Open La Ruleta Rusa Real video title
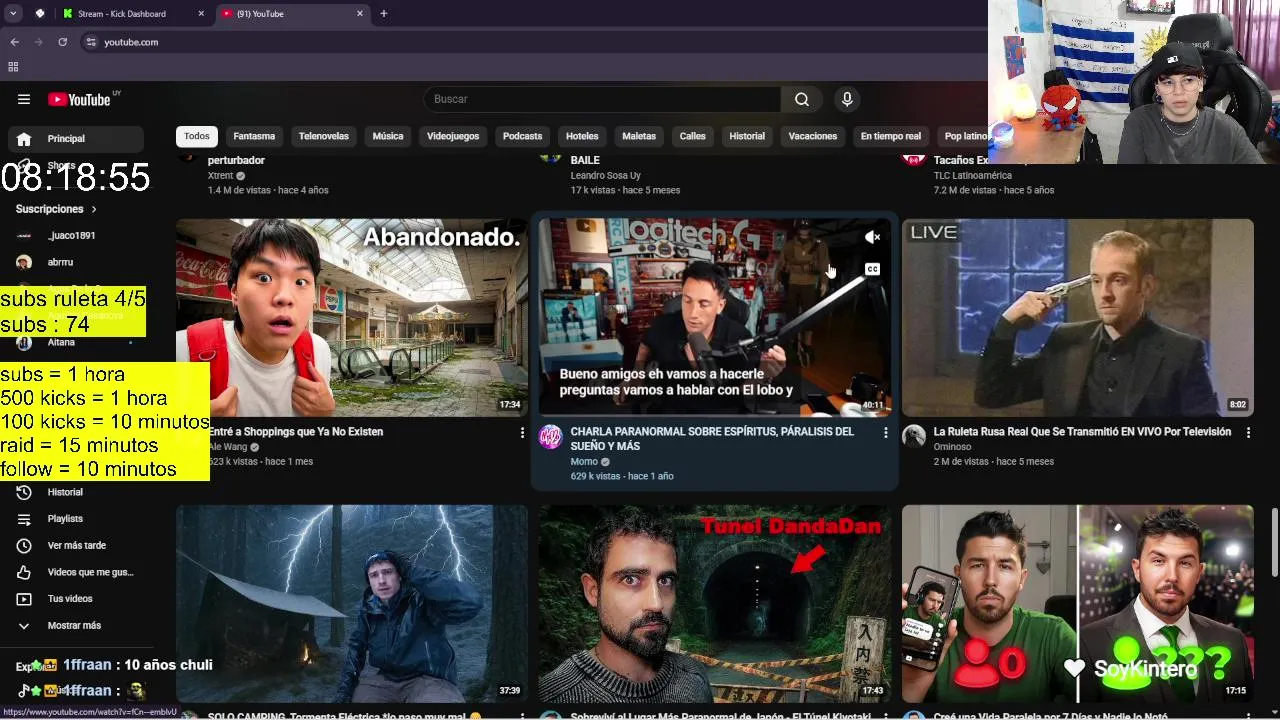 (x=1082, y=432)
